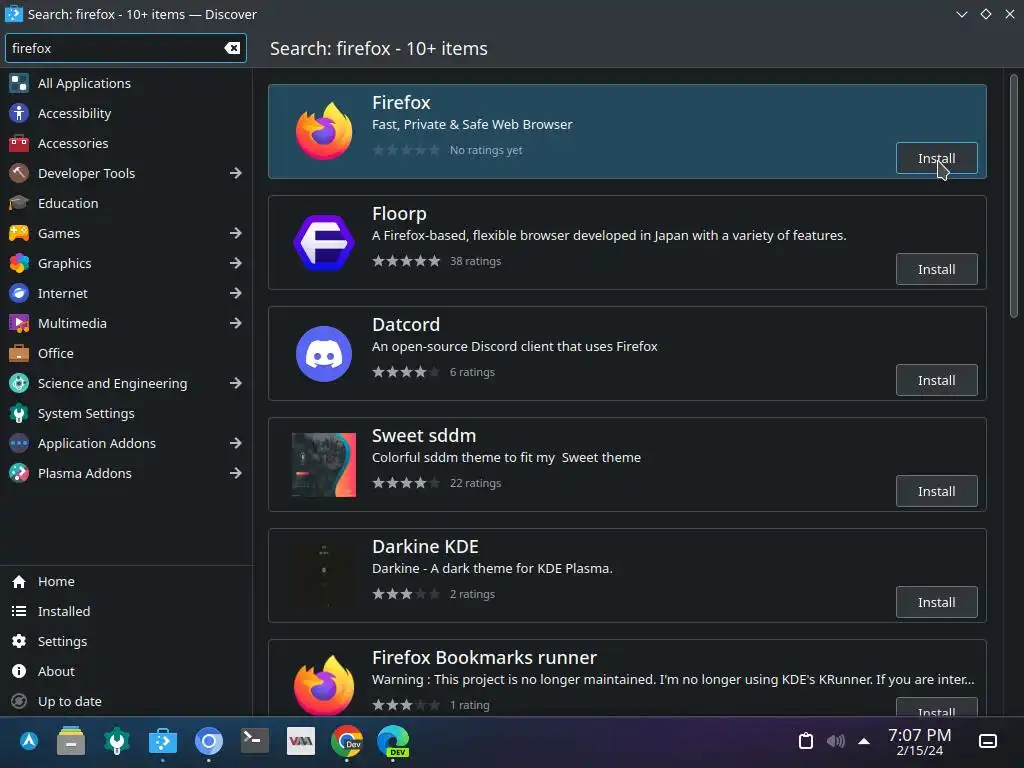Click the Office briefcase icon

click(19, 353)
